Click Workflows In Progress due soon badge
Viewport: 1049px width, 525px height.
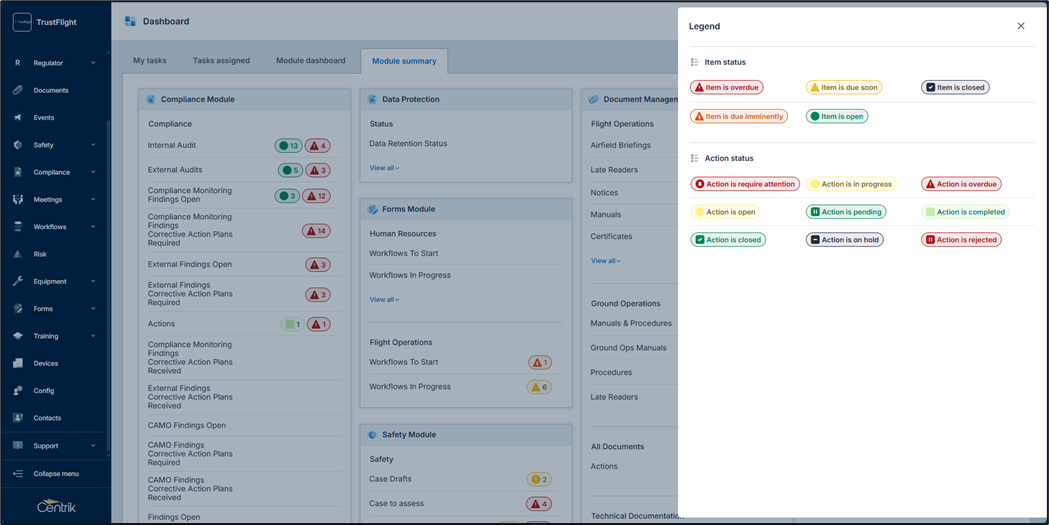tap(539, 387)
